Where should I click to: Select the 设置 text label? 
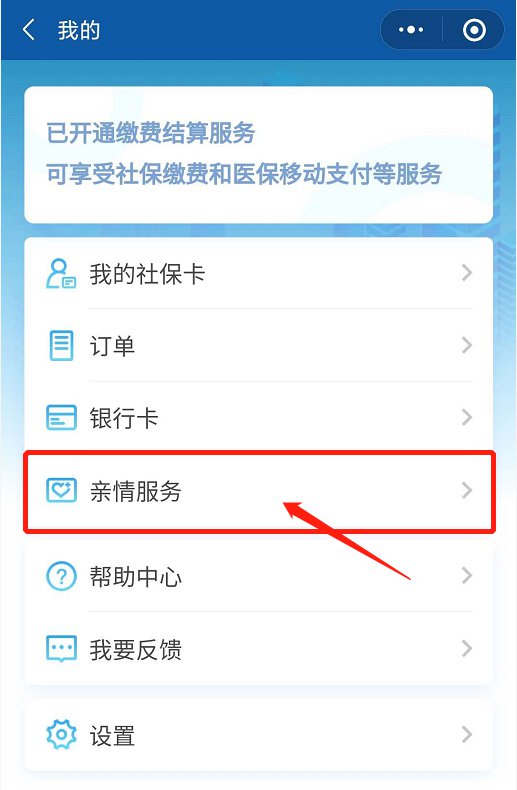pos(112,736)
